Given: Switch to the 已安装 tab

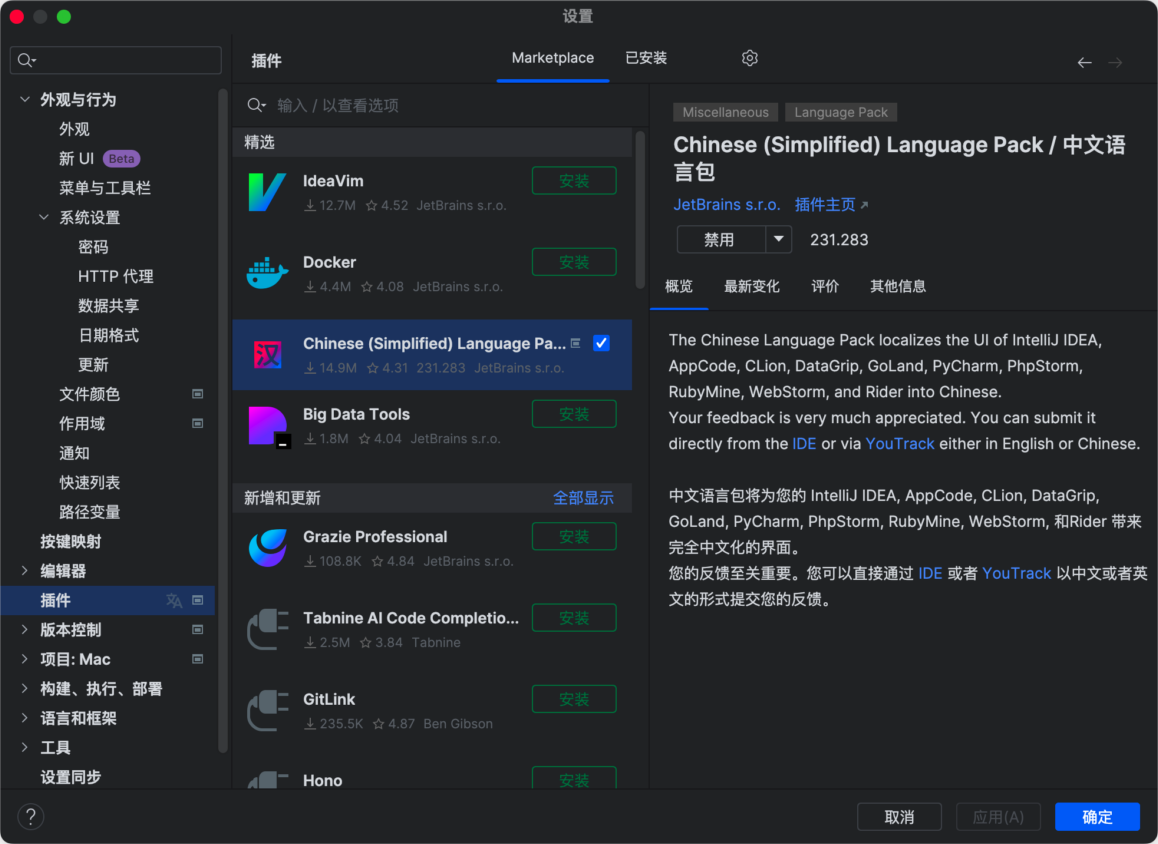Looking at the screenshot, I should 646,58.
